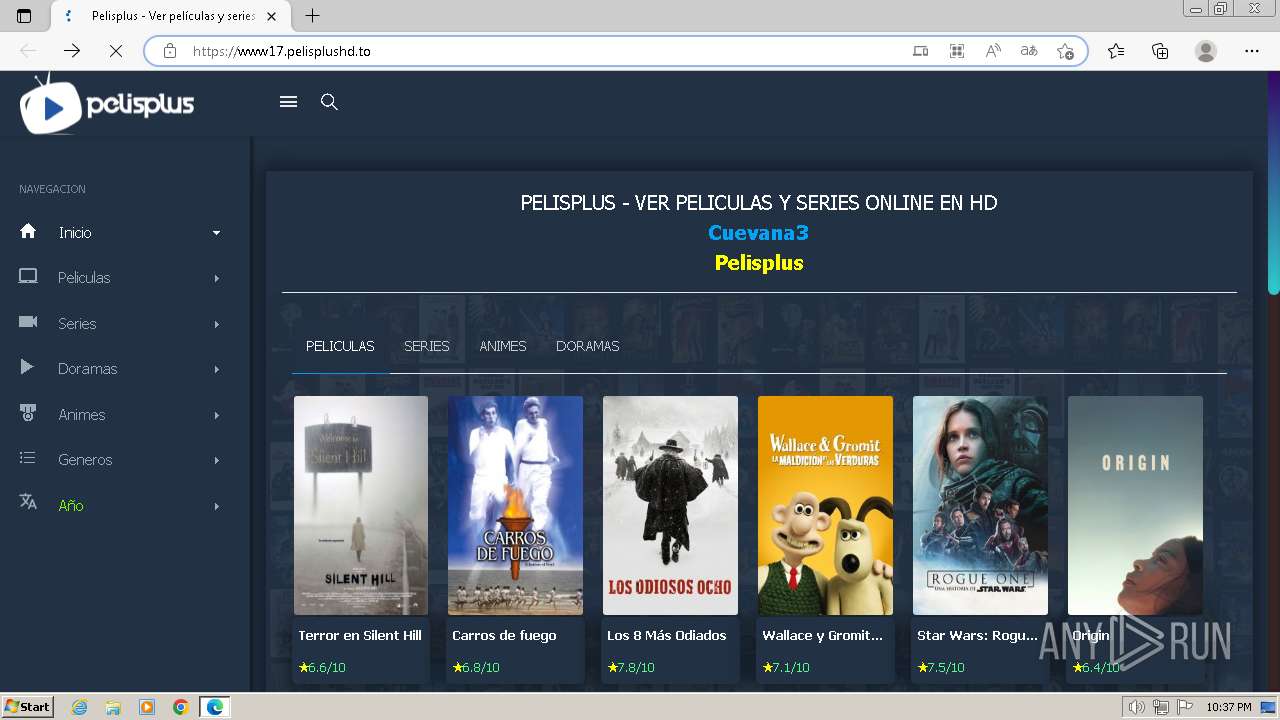Click the Generos list icon
The image size is (1280, 720).
pyautogui.click(x=28, y=458)
